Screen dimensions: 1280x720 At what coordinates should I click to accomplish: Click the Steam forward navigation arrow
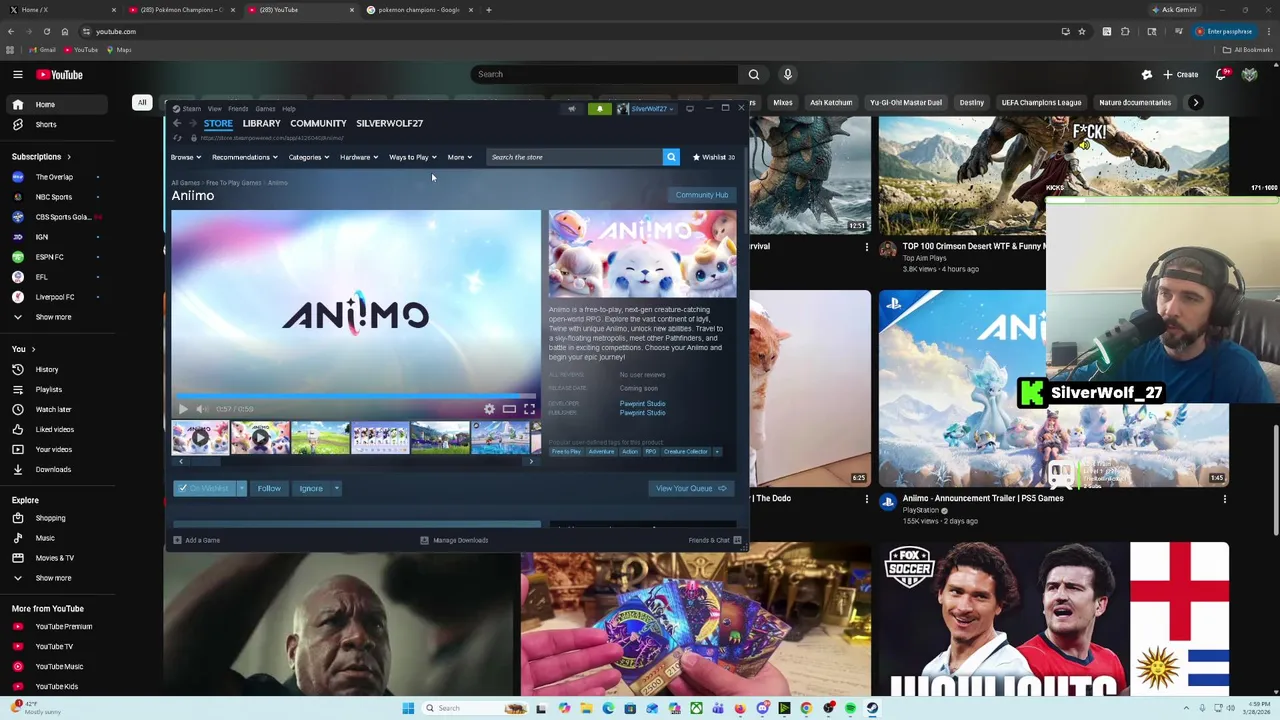point(192,123)
